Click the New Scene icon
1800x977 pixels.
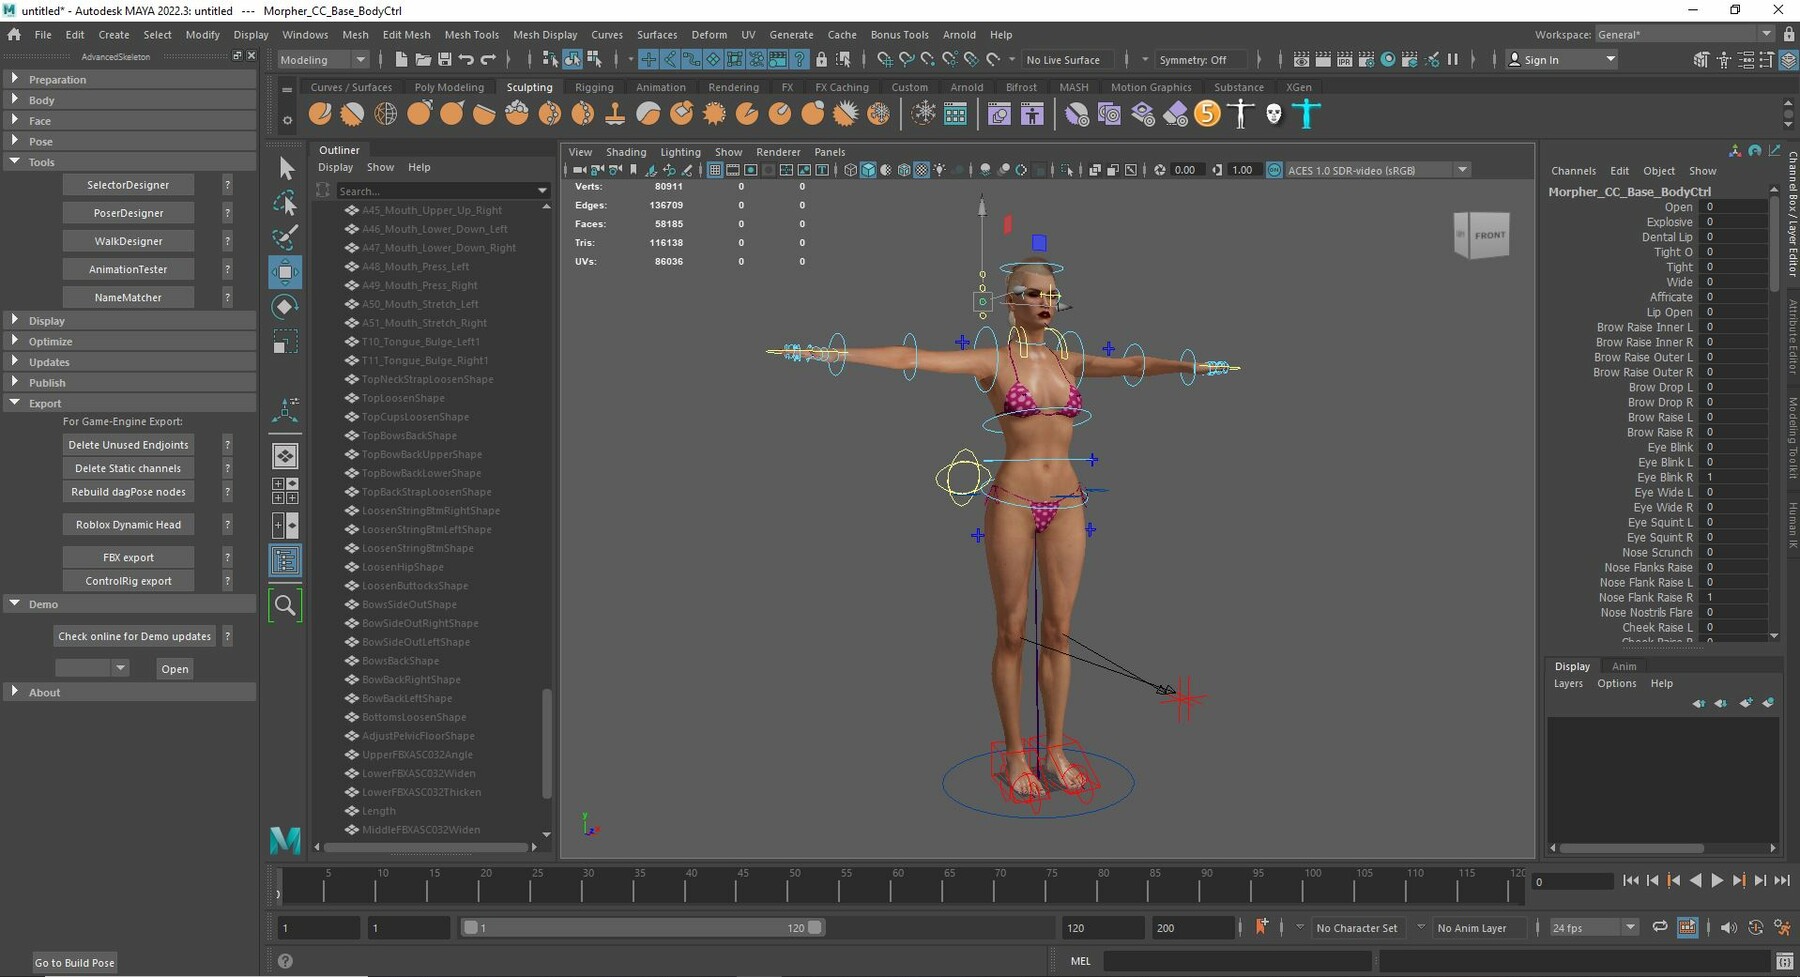click(x=401, y=60)
